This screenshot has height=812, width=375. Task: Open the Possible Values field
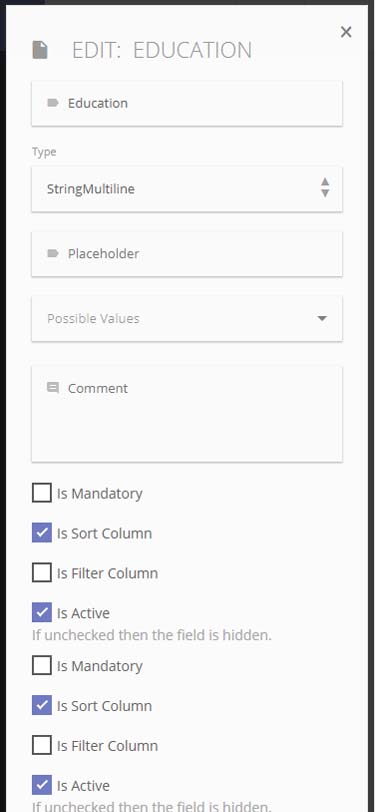tap(187, 318)
